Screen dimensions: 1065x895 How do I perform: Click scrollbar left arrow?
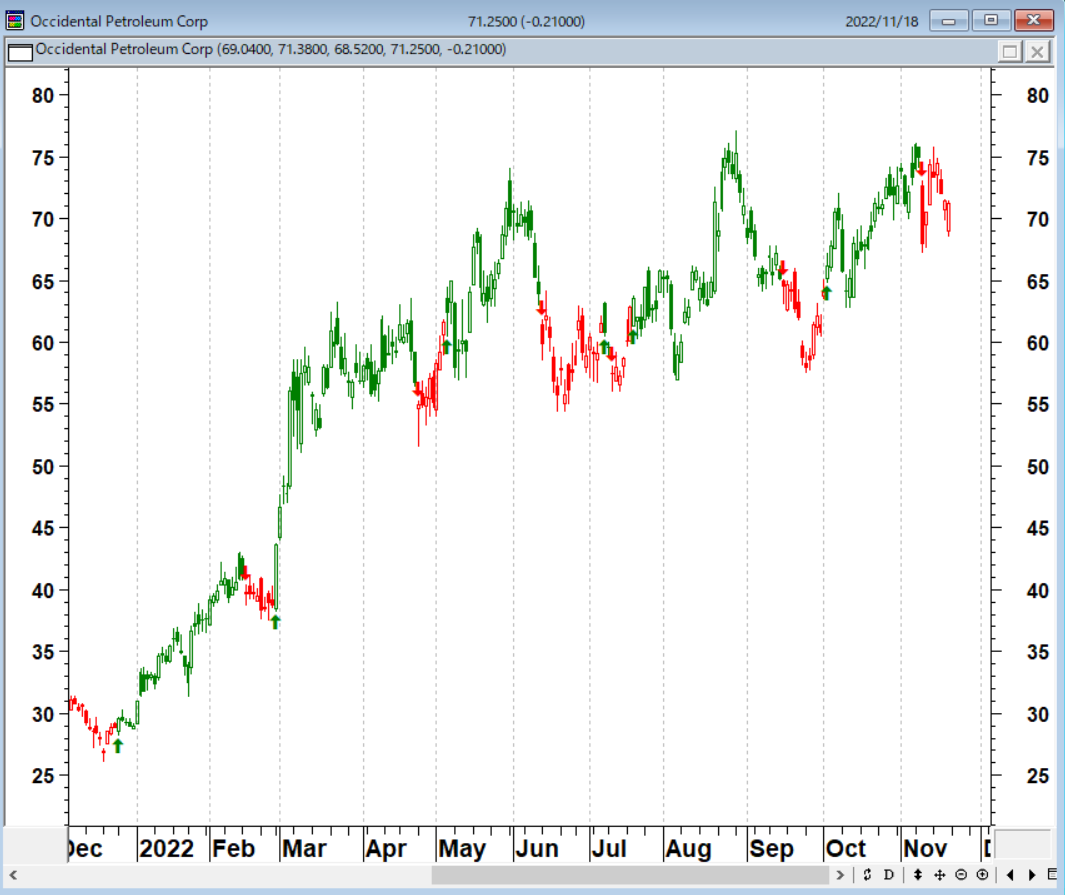click(13, 875)
